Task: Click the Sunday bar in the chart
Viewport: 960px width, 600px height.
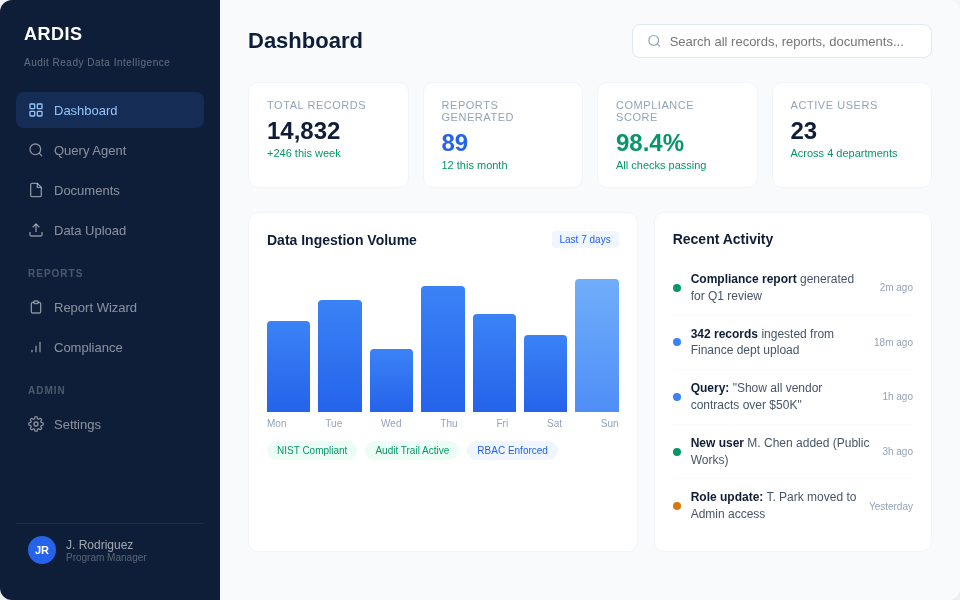Action: click(x=596, y=345)
